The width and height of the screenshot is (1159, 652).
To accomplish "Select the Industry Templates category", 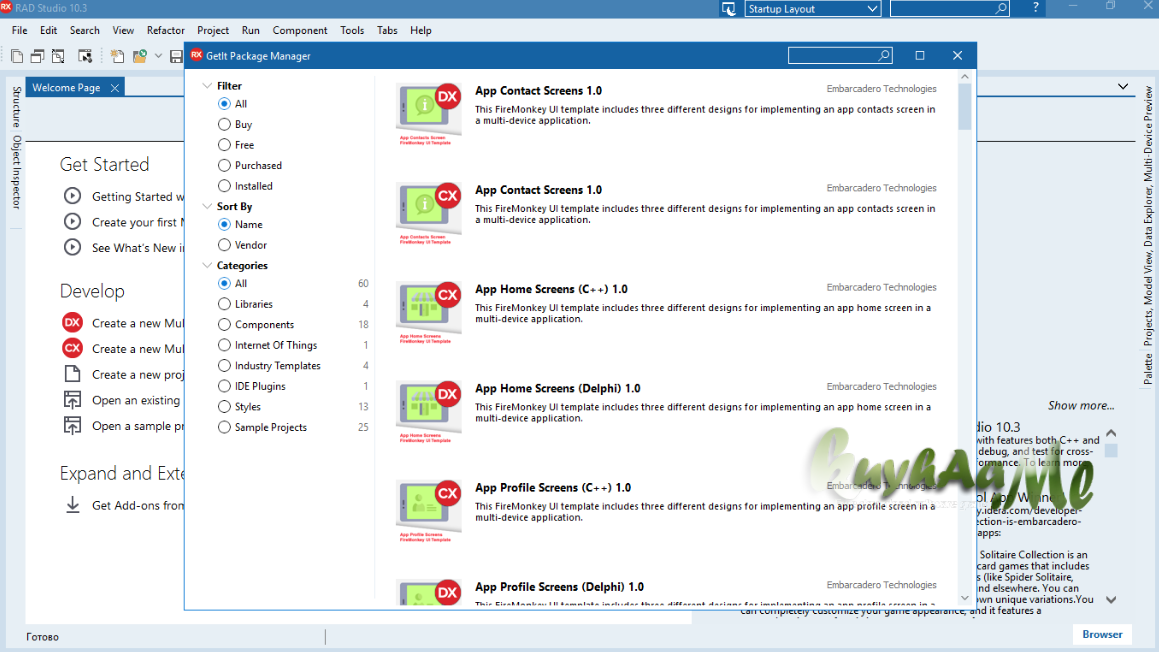I will (224, 365).
